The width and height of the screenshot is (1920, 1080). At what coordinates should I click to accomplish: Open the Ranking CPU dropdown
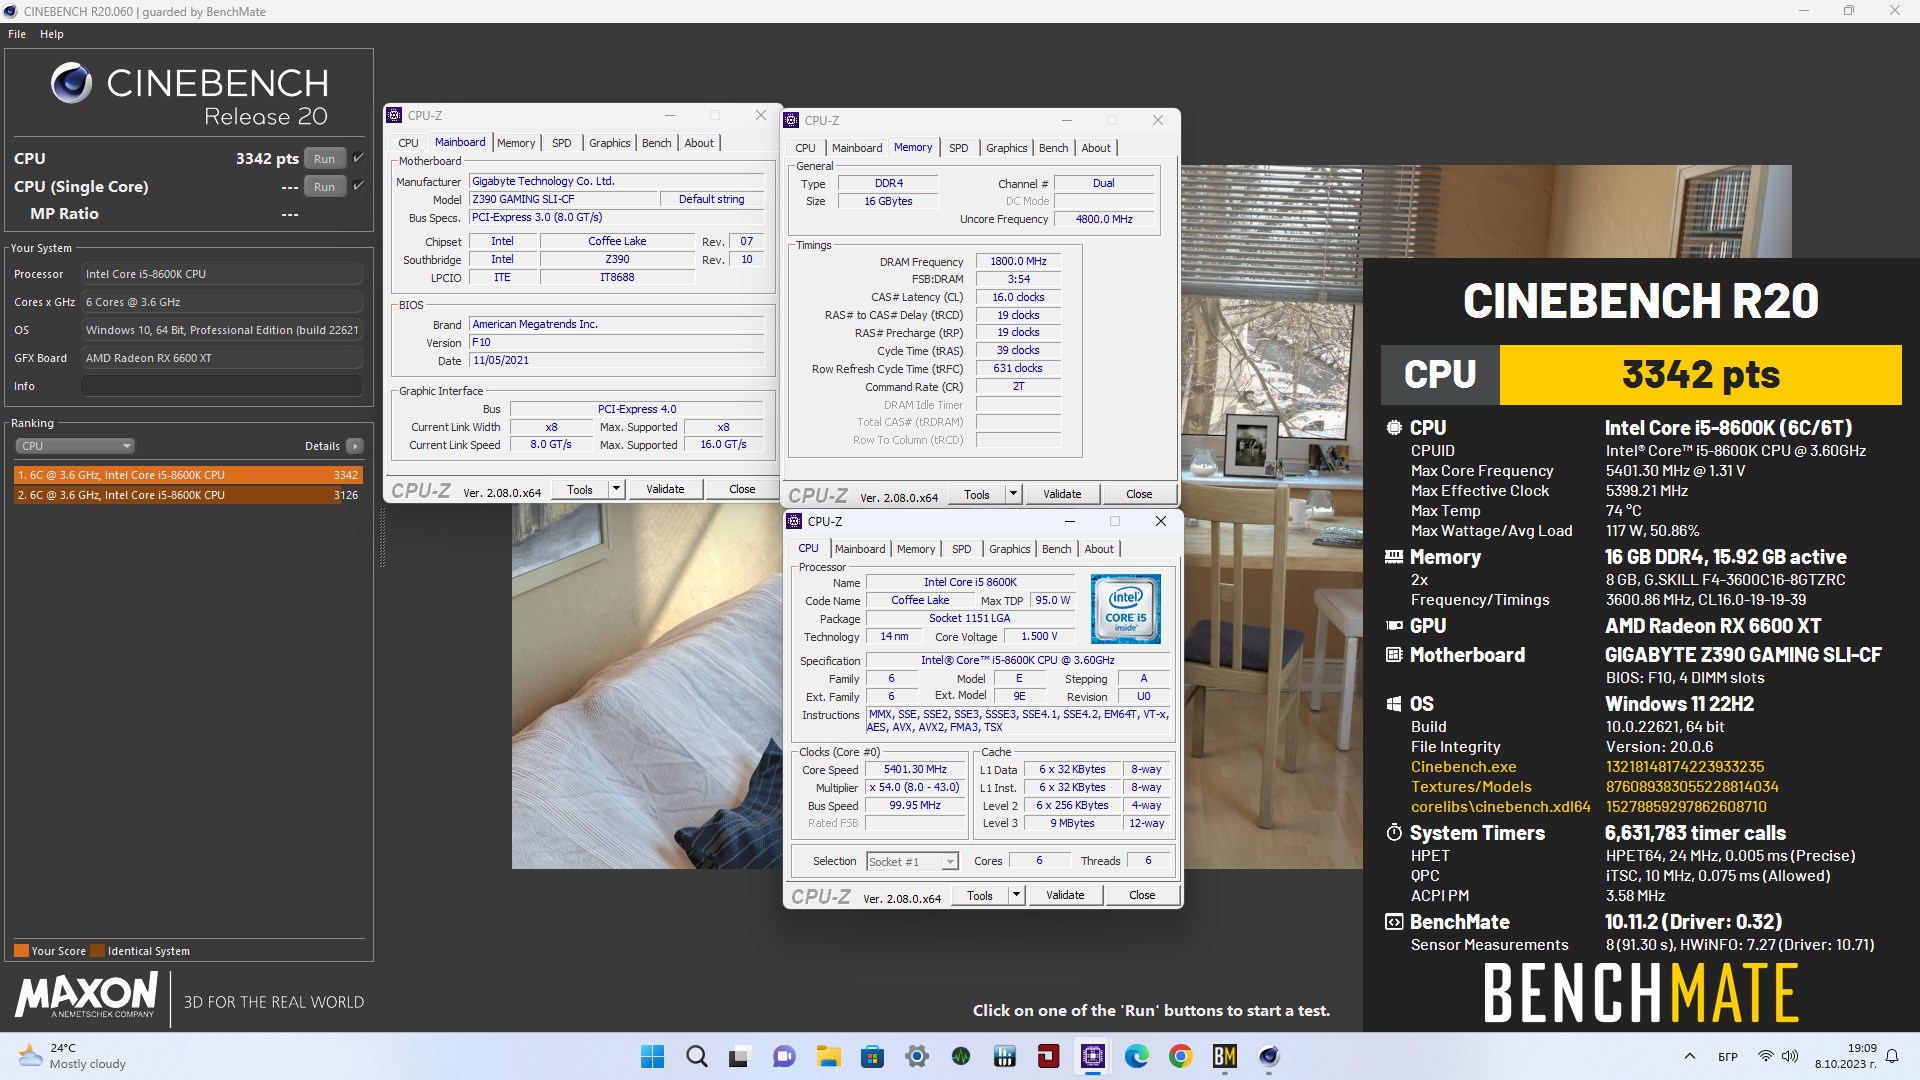pos(75,446)
